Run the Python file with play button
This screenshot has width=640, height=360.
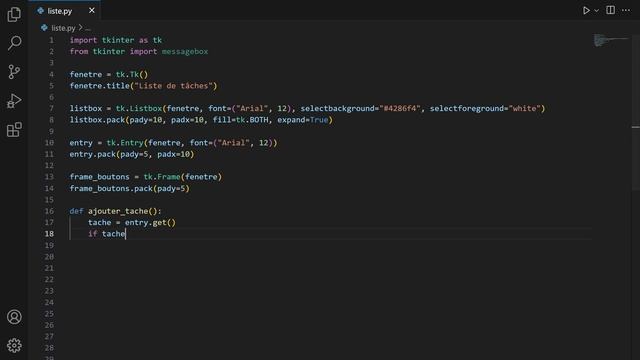pyautogui.click(x=586, y=10)
